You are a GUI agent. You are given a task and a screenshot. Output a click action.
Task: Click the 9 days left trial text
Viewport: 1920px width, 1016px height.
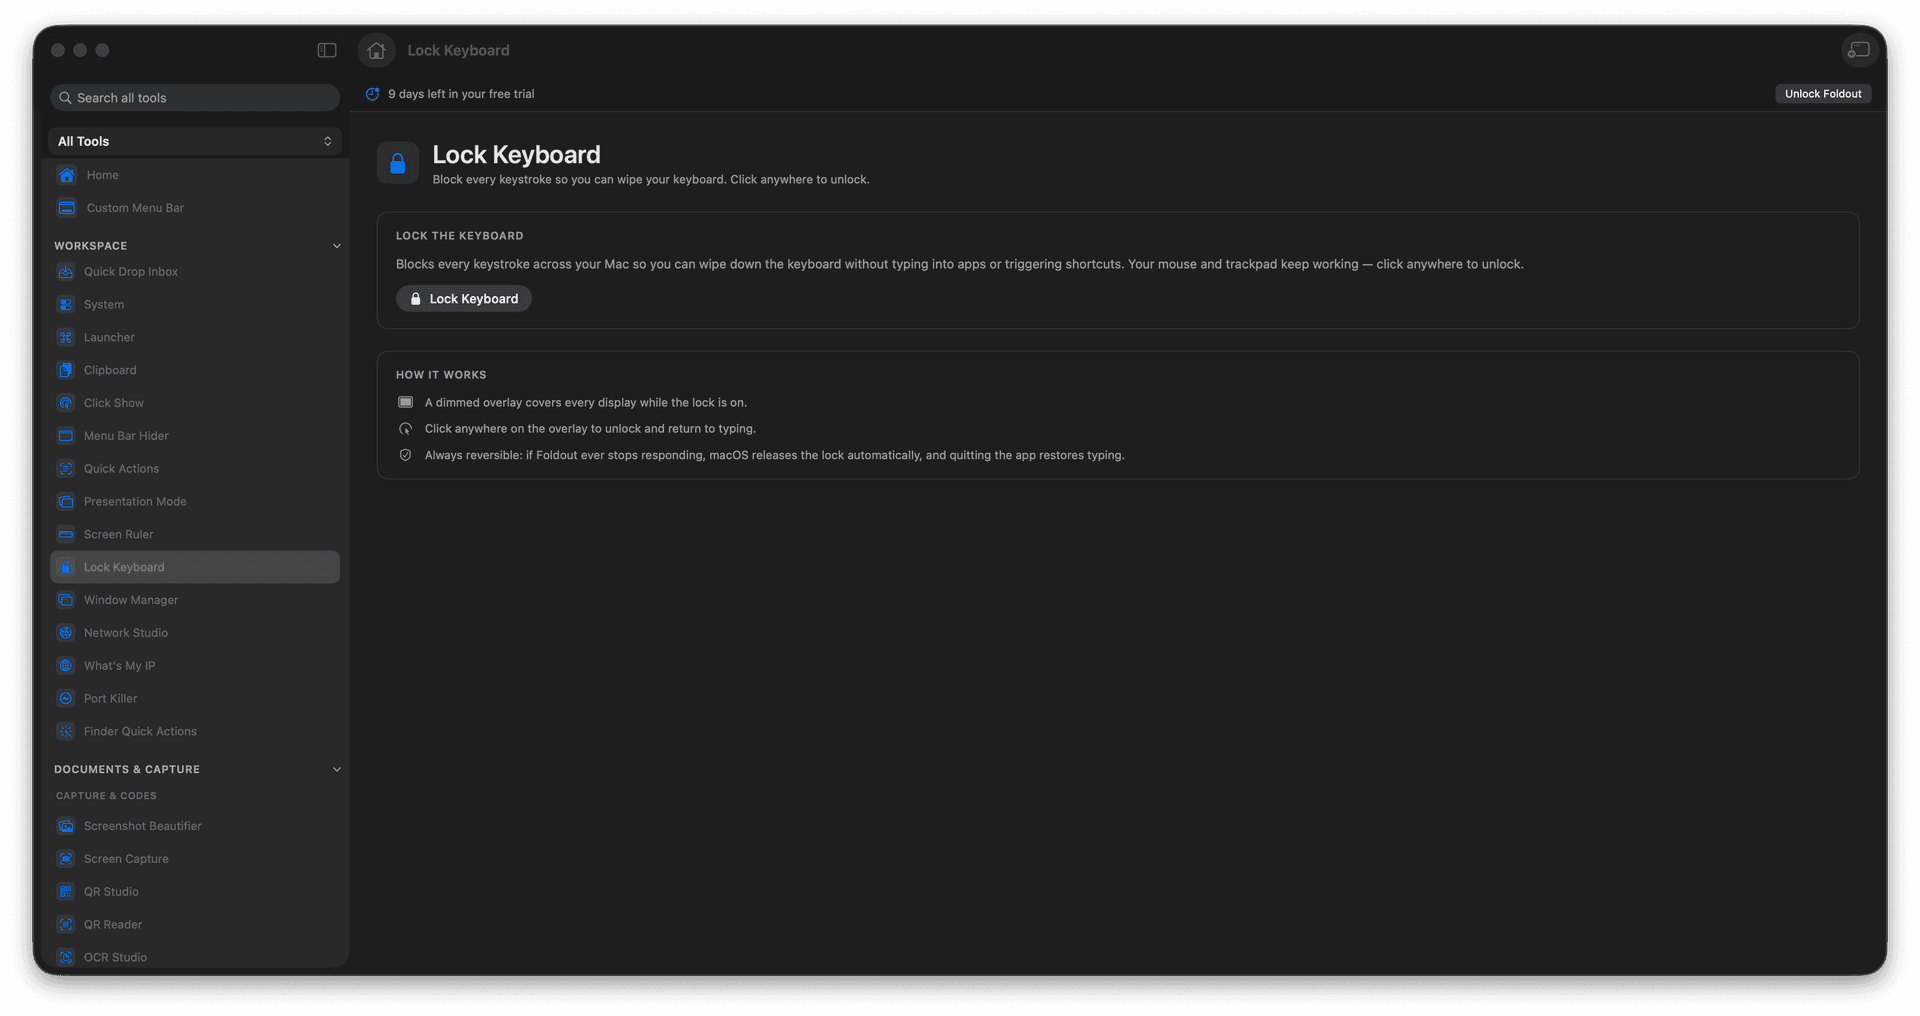pos(461,94)
